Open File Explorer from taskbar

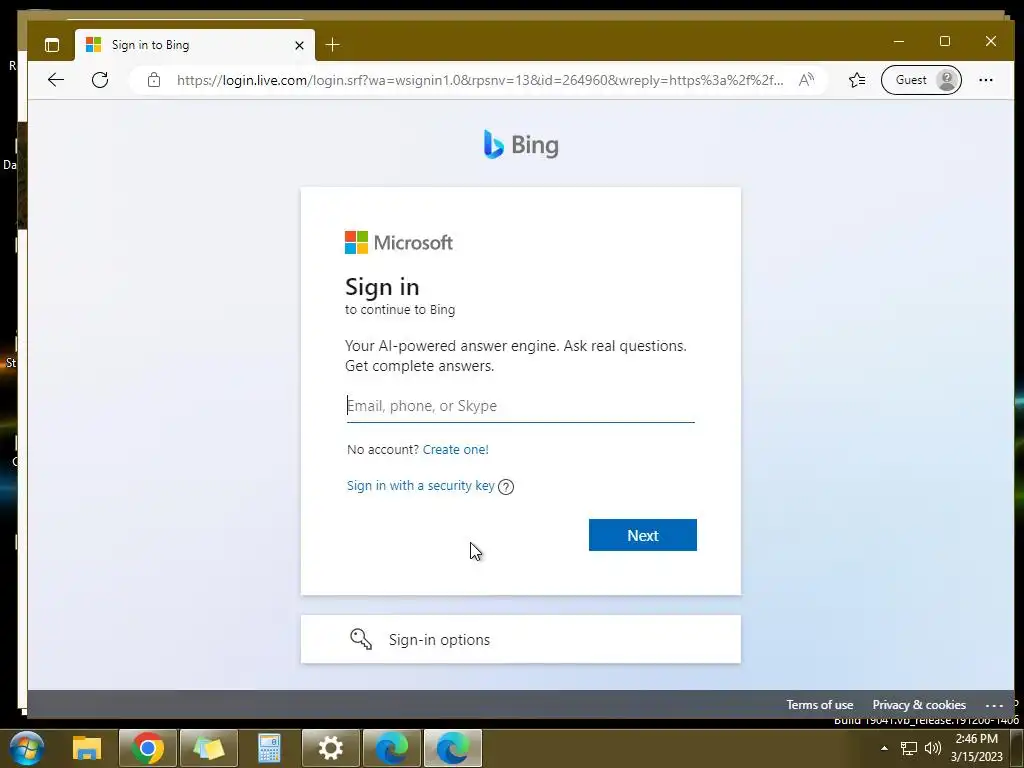pyautogui.click(x=87, y=748)
